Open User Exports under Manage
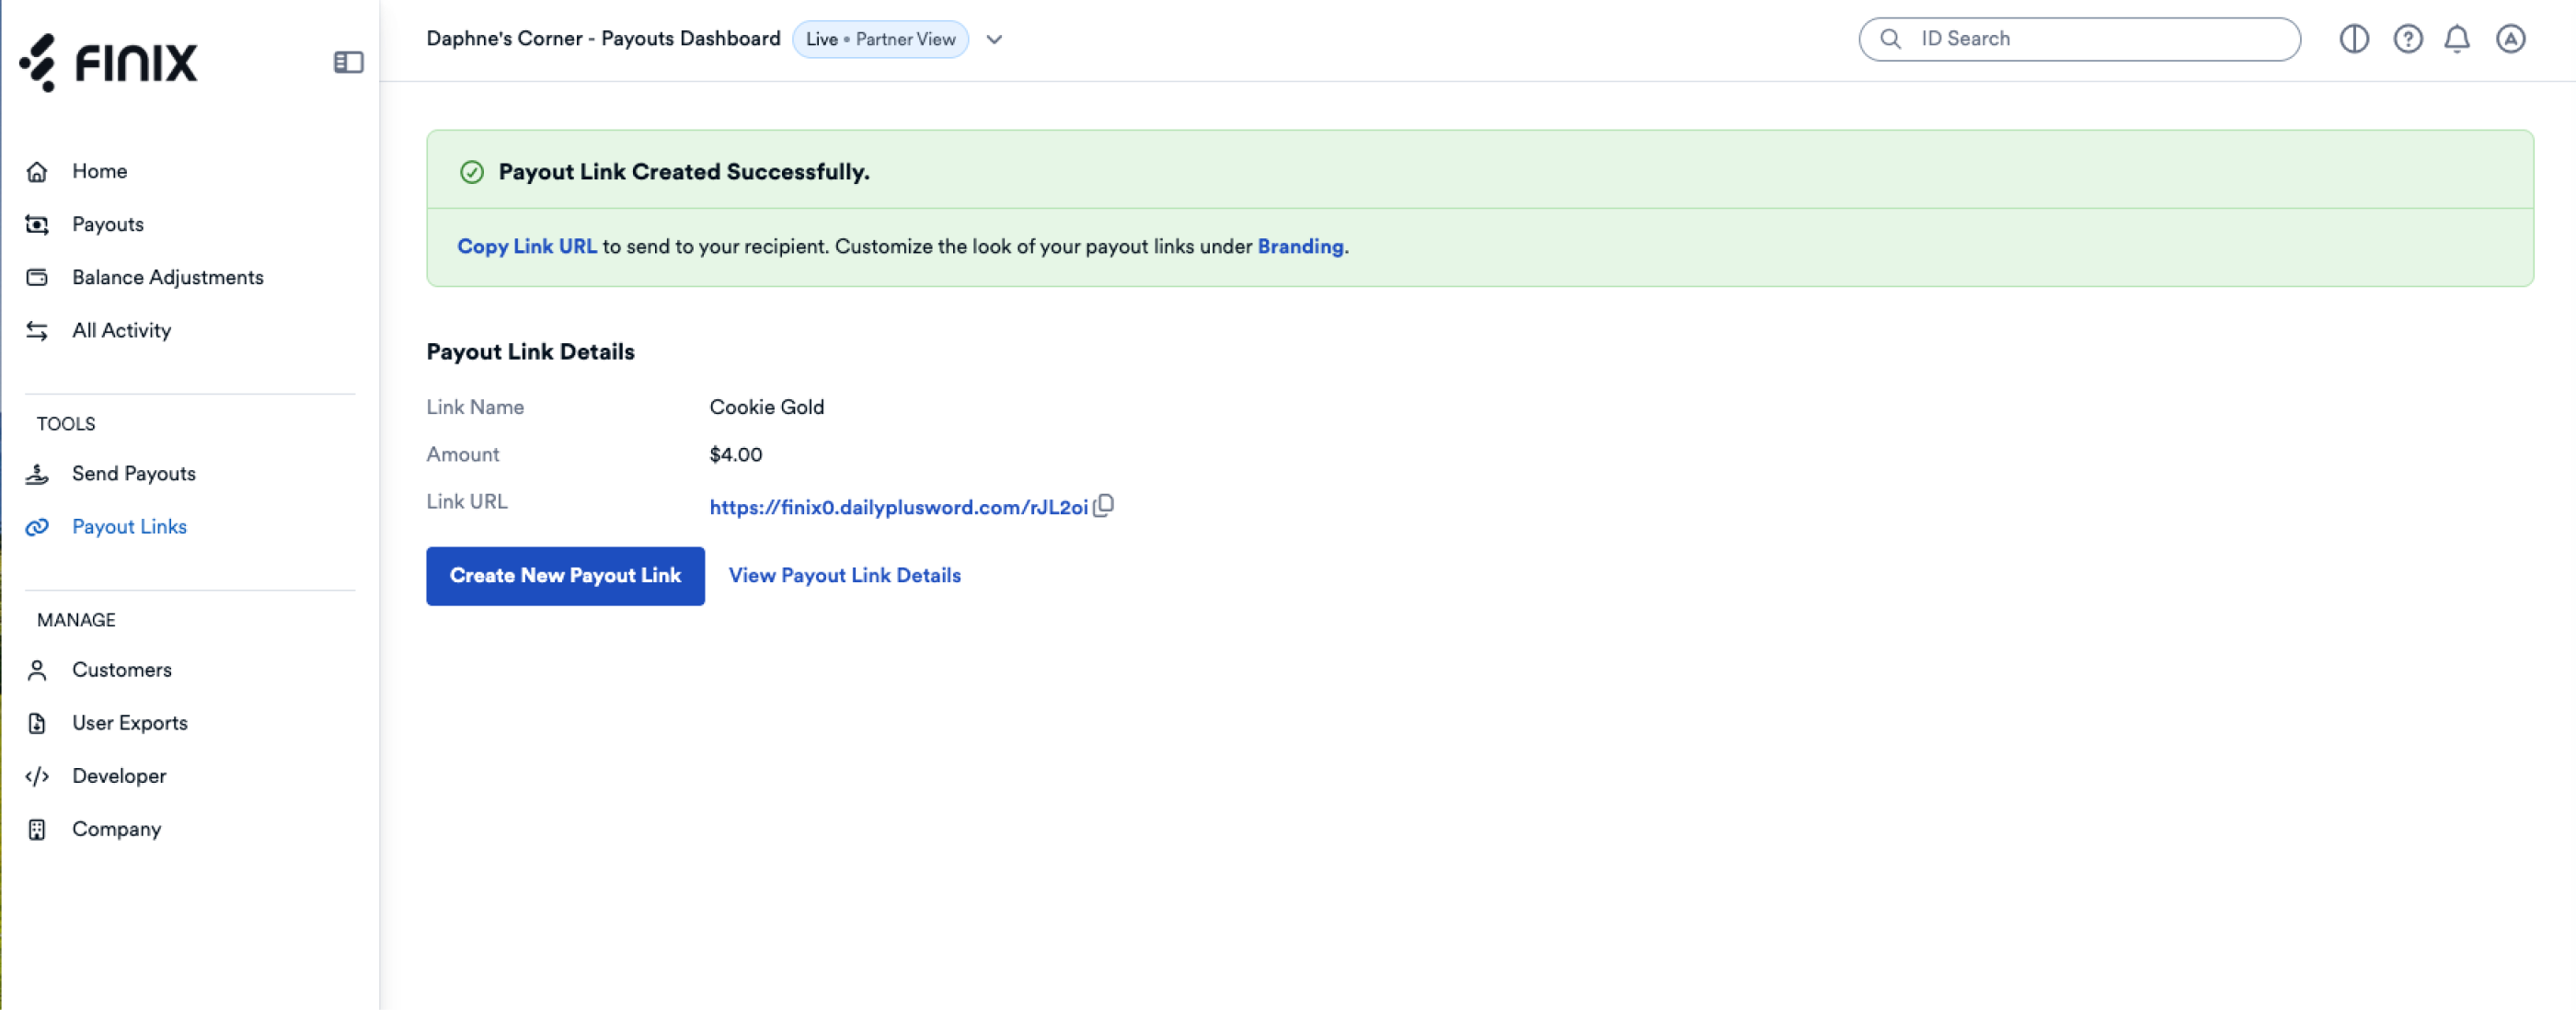This screenshot has height=1010, width=2576. (x=130, y=722)
